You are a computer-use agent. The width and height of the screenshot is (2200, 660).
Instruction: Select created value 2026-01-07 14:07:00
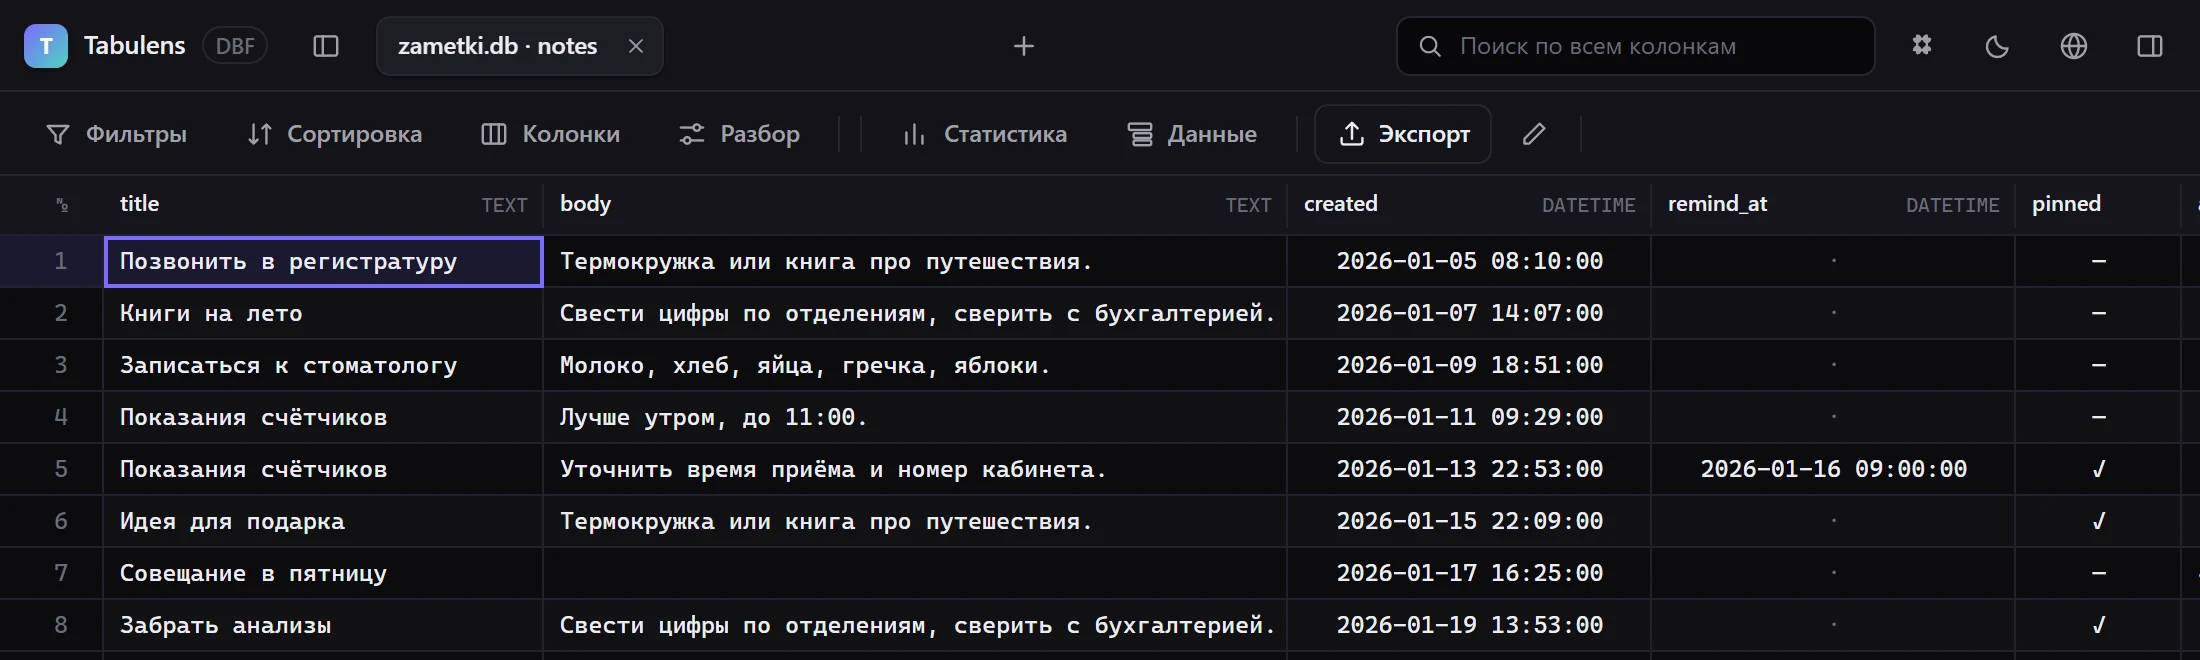click(x=1469, y=313)
